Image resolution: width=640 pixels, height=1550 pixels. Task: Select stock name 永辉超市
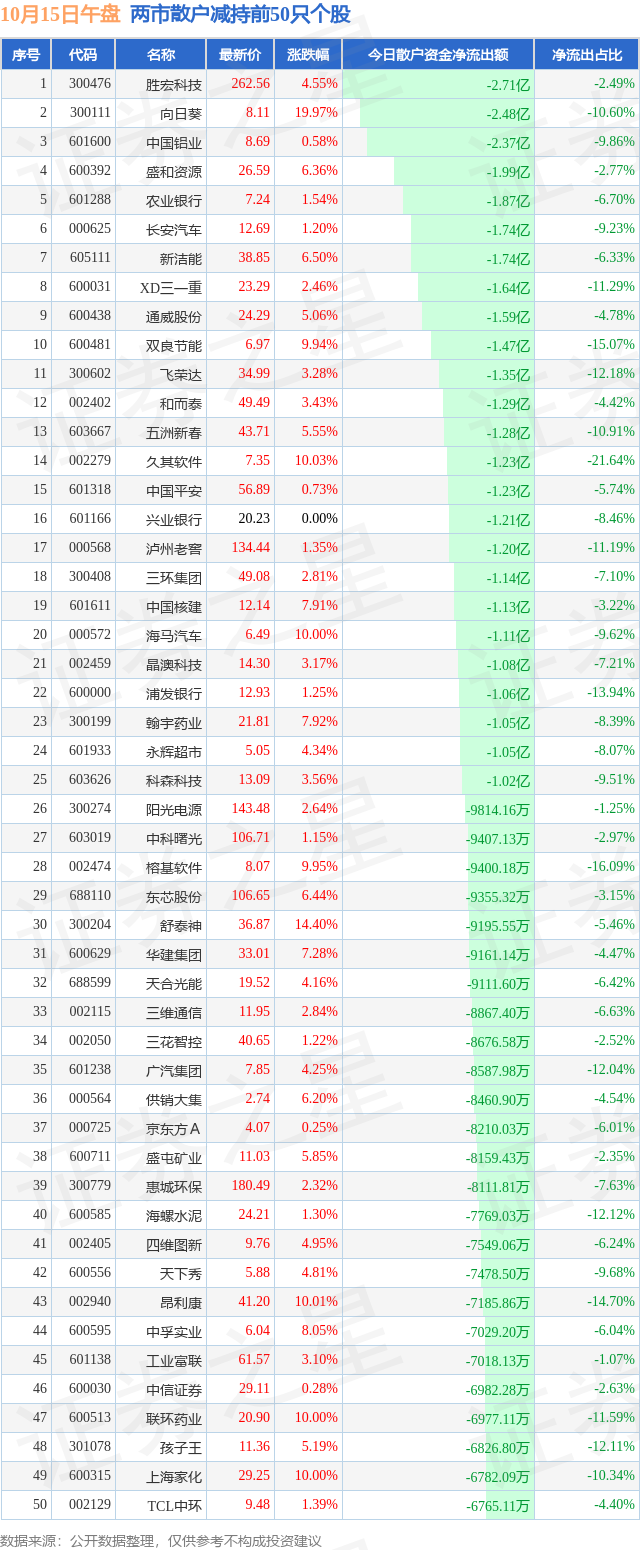[174, 751]
